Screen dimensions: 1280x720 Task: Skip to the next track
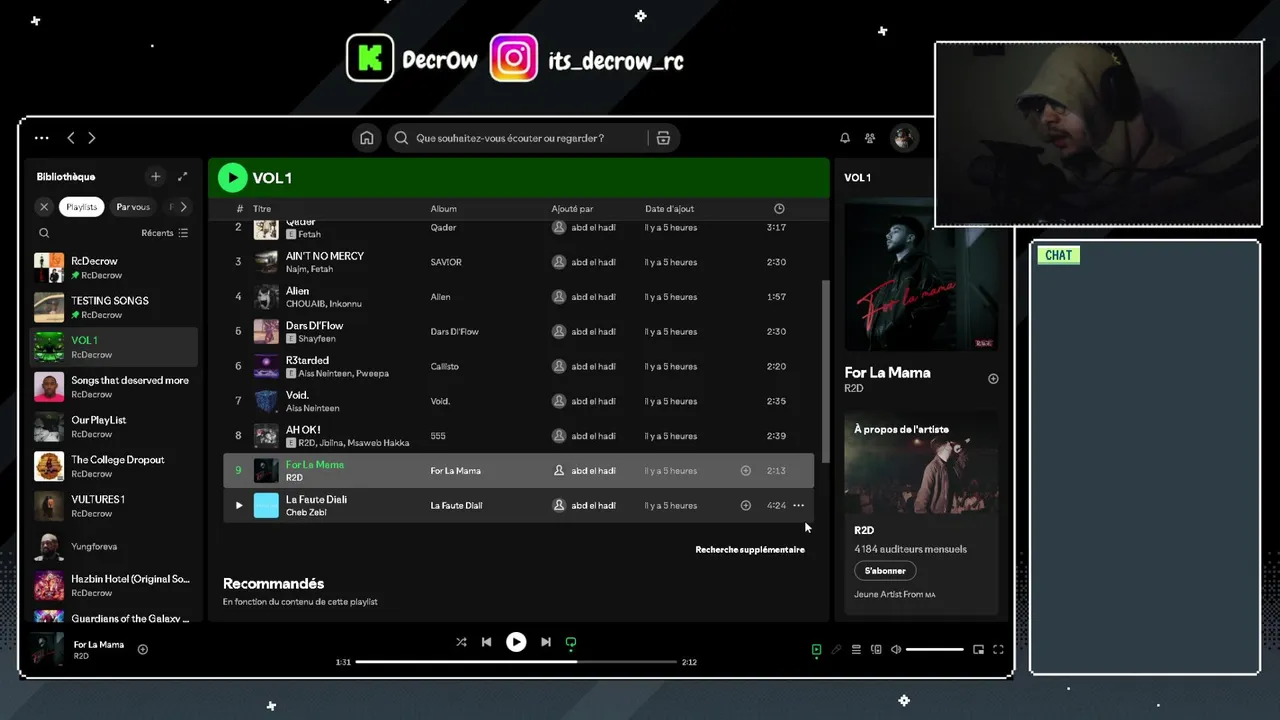(x=546, y=642)
